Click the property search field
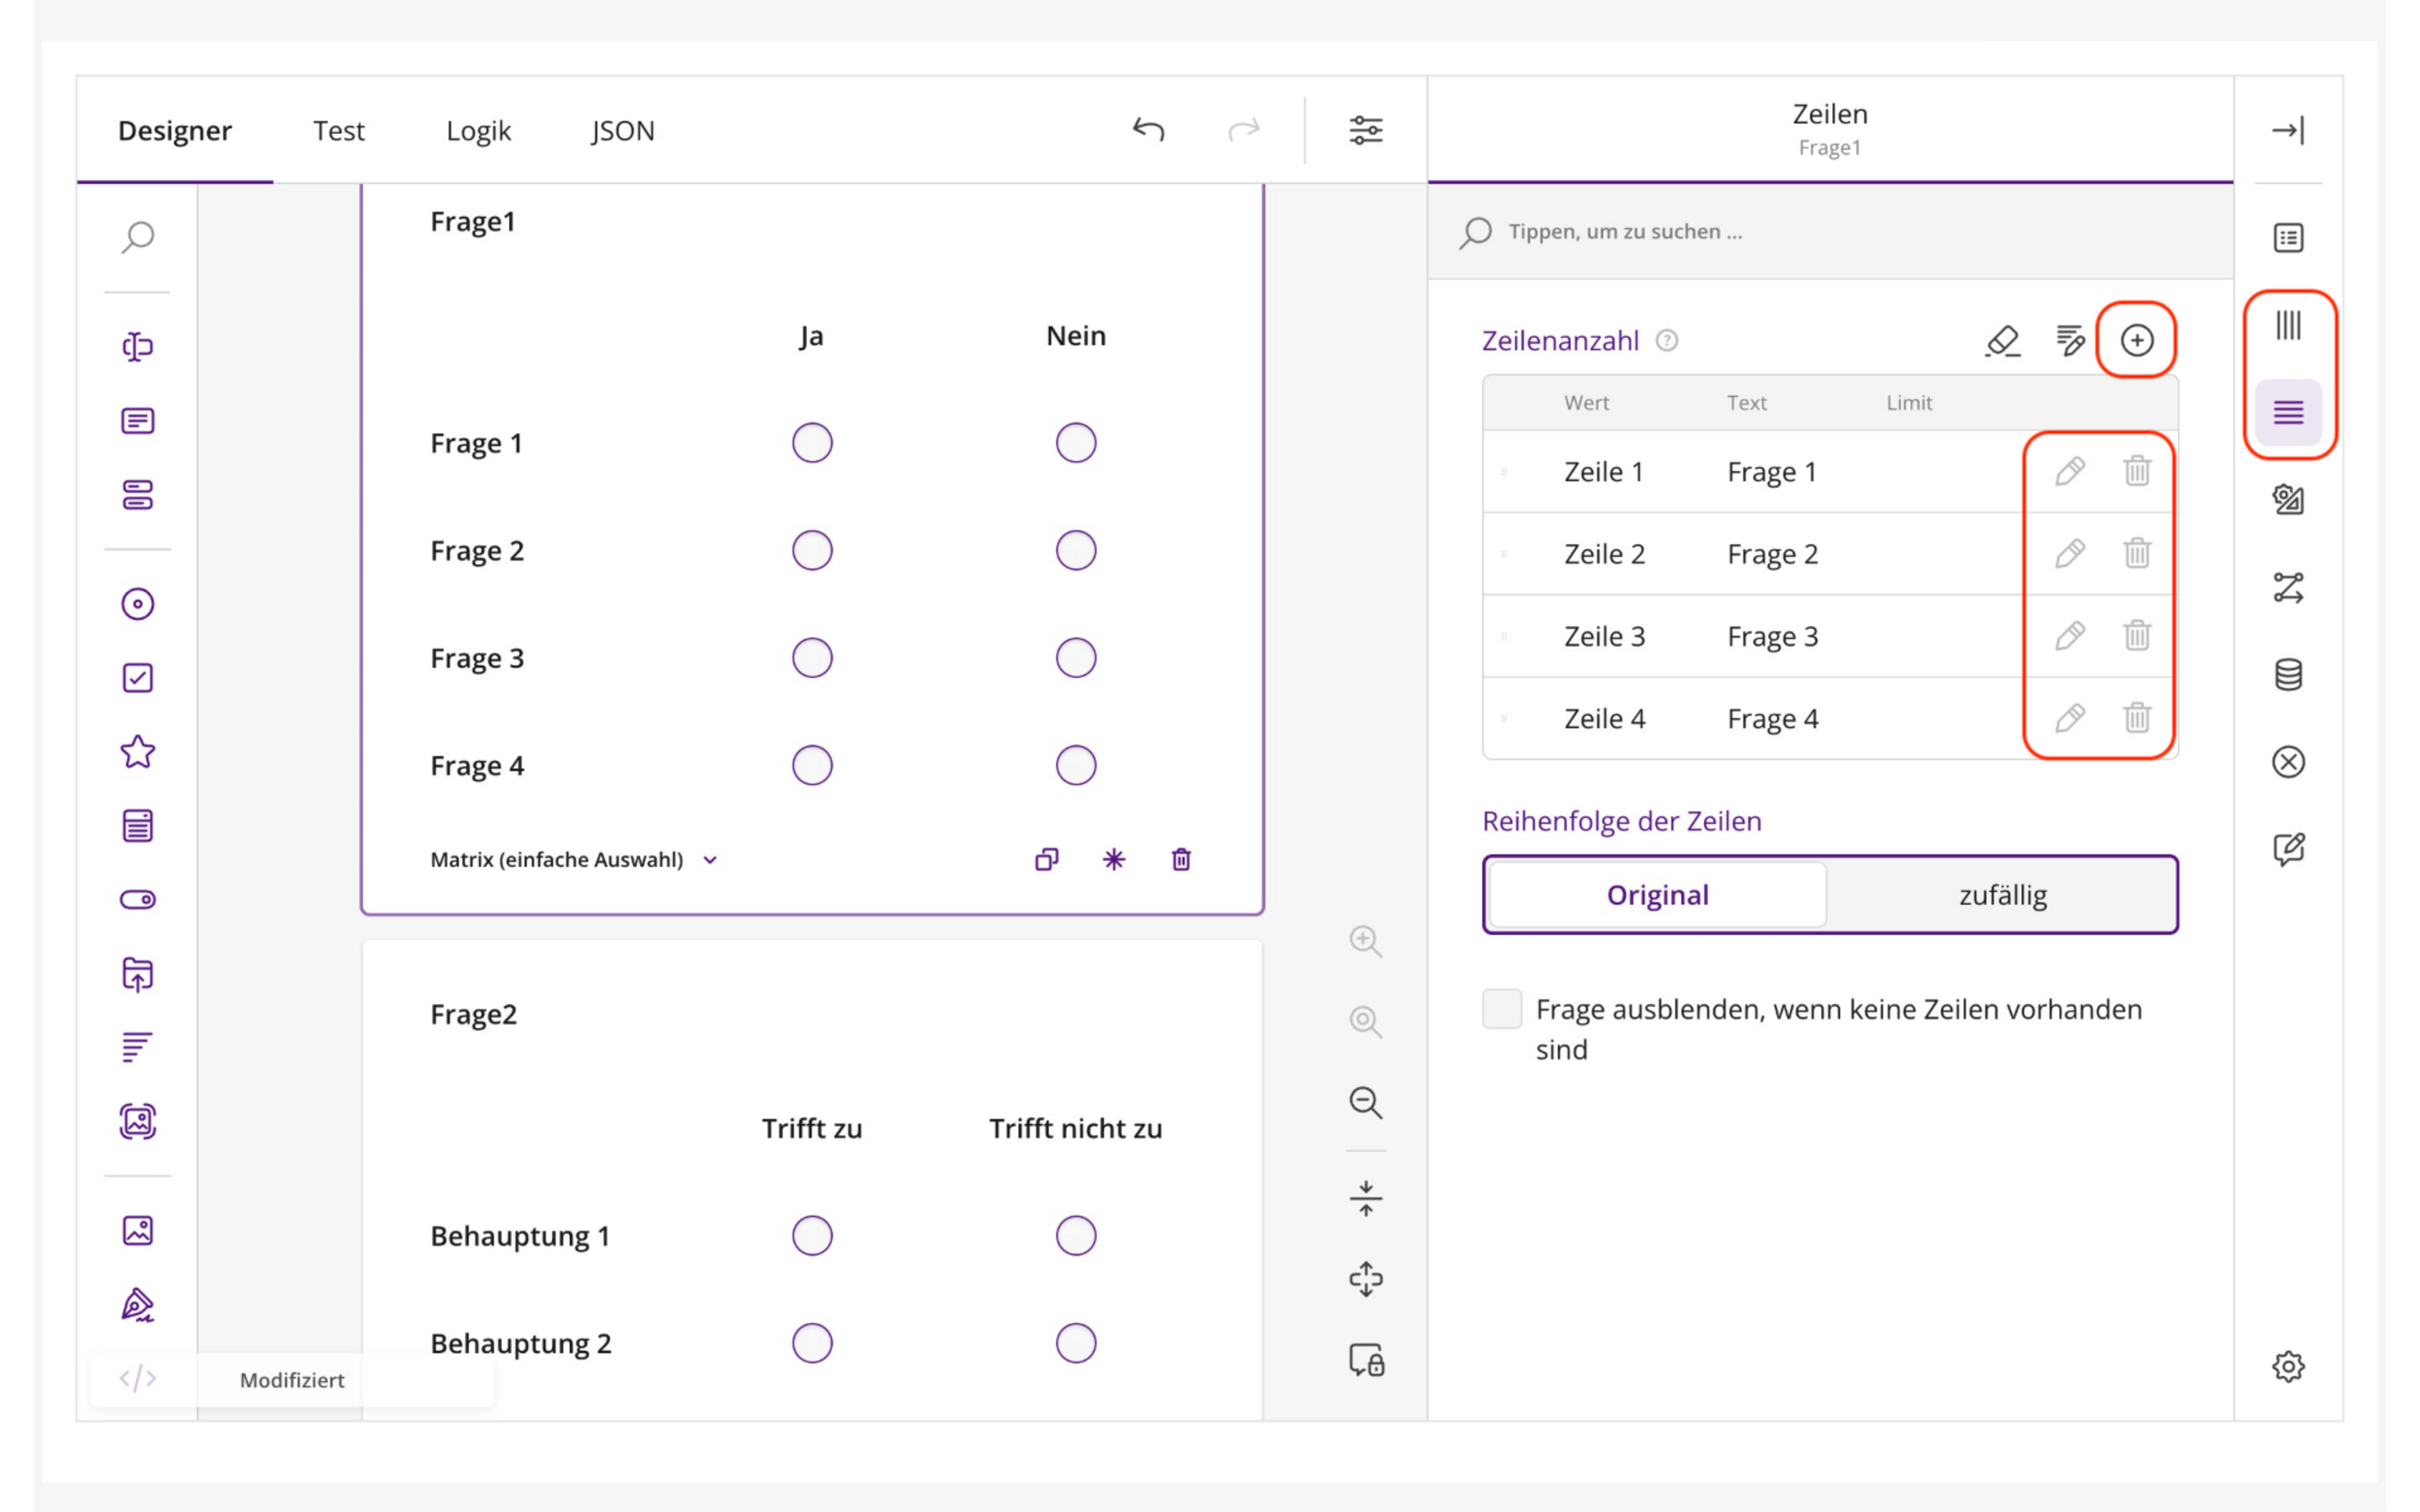2420x1512 pixels. (x=1830, y=232)
